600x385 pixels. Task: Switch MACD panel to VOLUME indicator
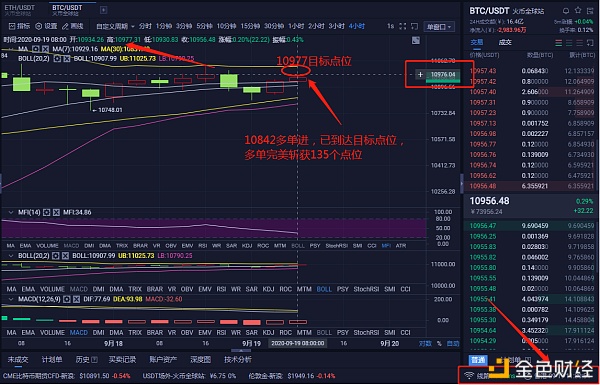click(x=52, y=333)
